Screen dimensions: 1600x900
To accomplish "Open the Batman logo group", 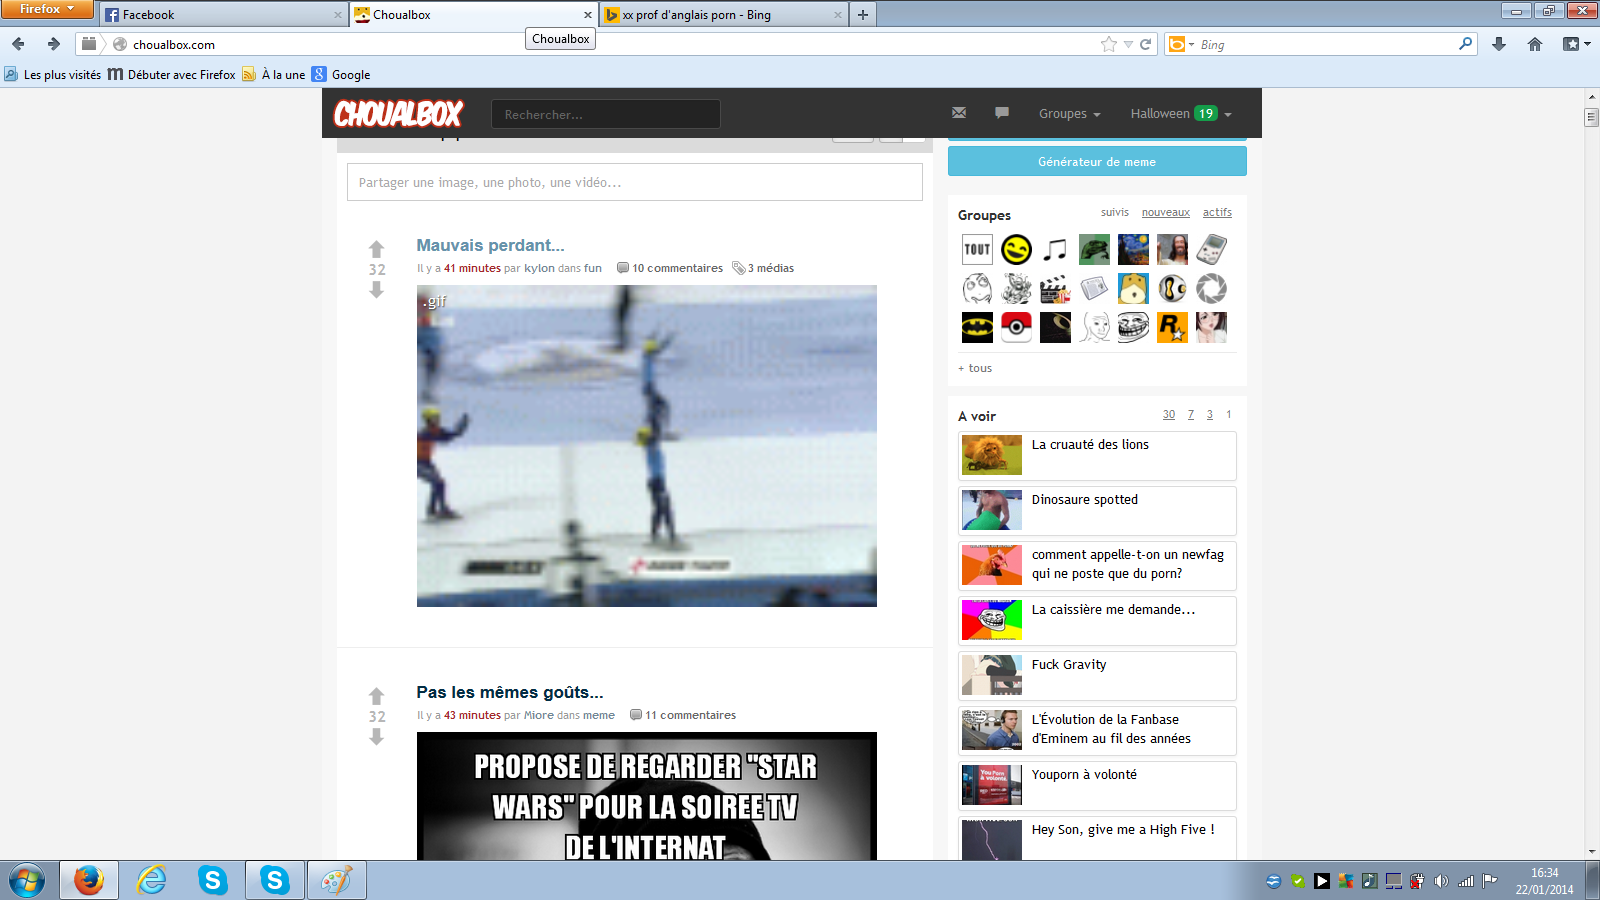I will pos(977,327).
